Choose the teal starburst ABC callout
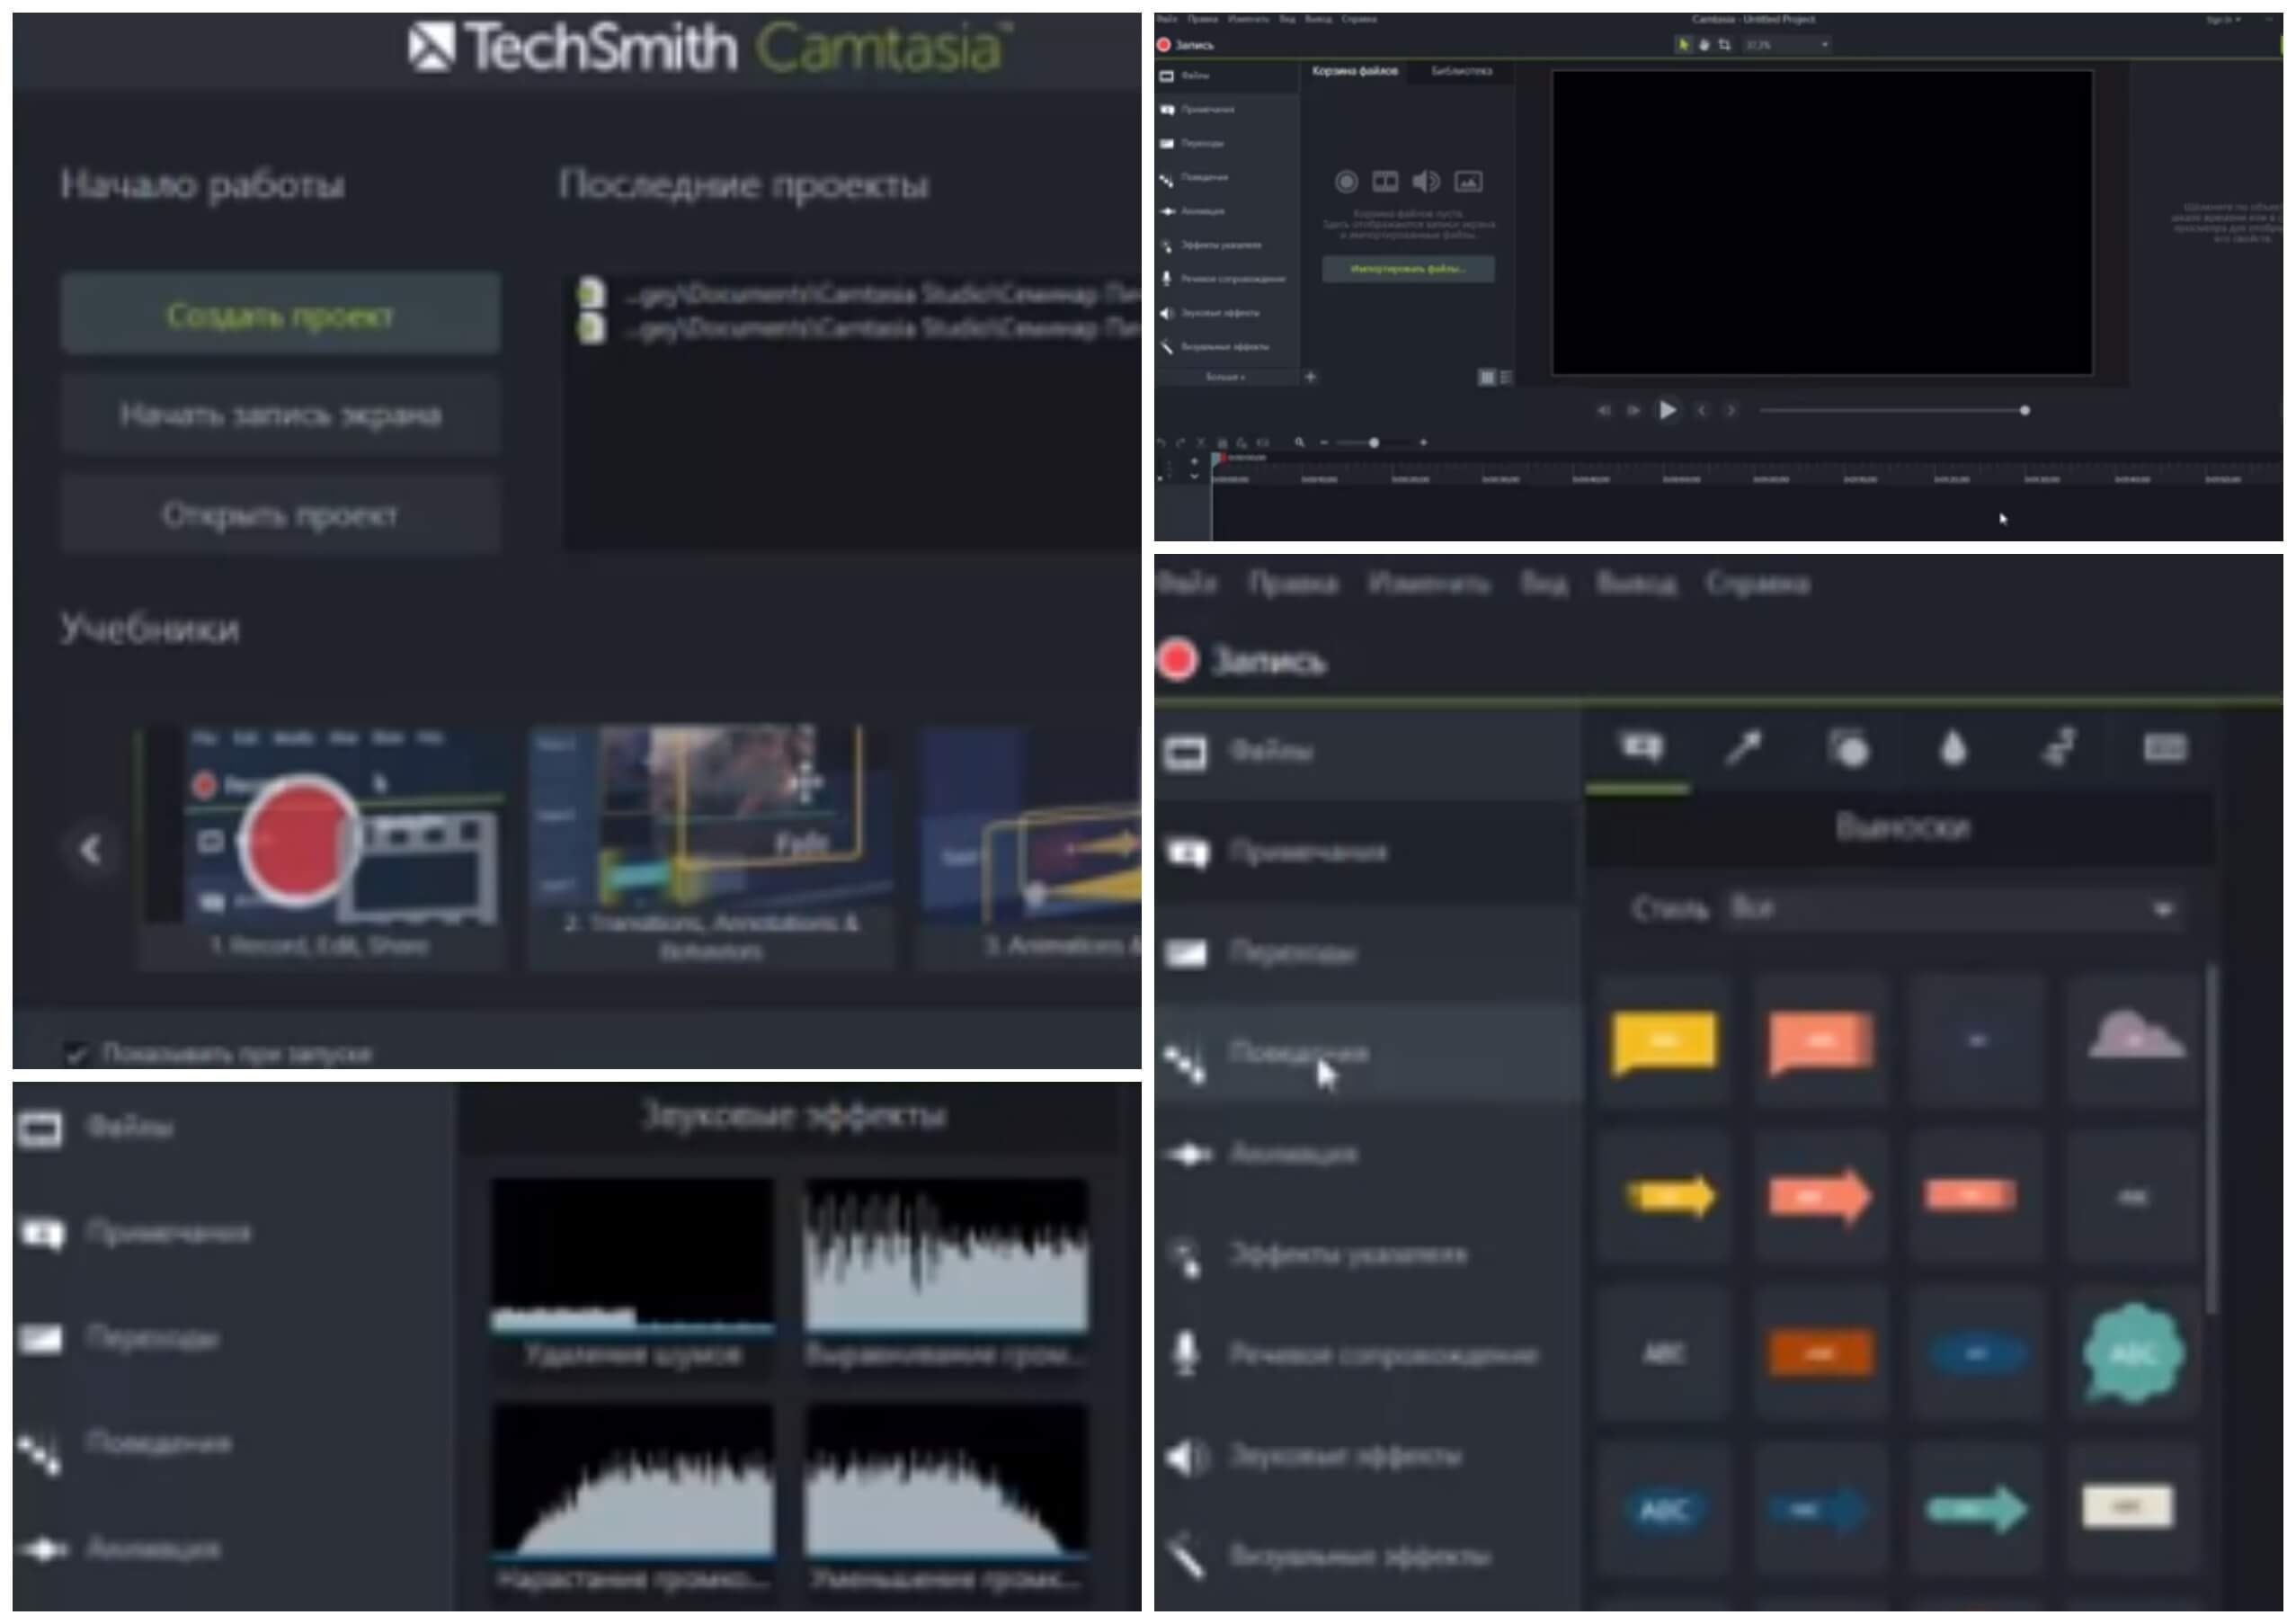This screenshot has width=2296, height=1624. [x=2134, y=1353]
